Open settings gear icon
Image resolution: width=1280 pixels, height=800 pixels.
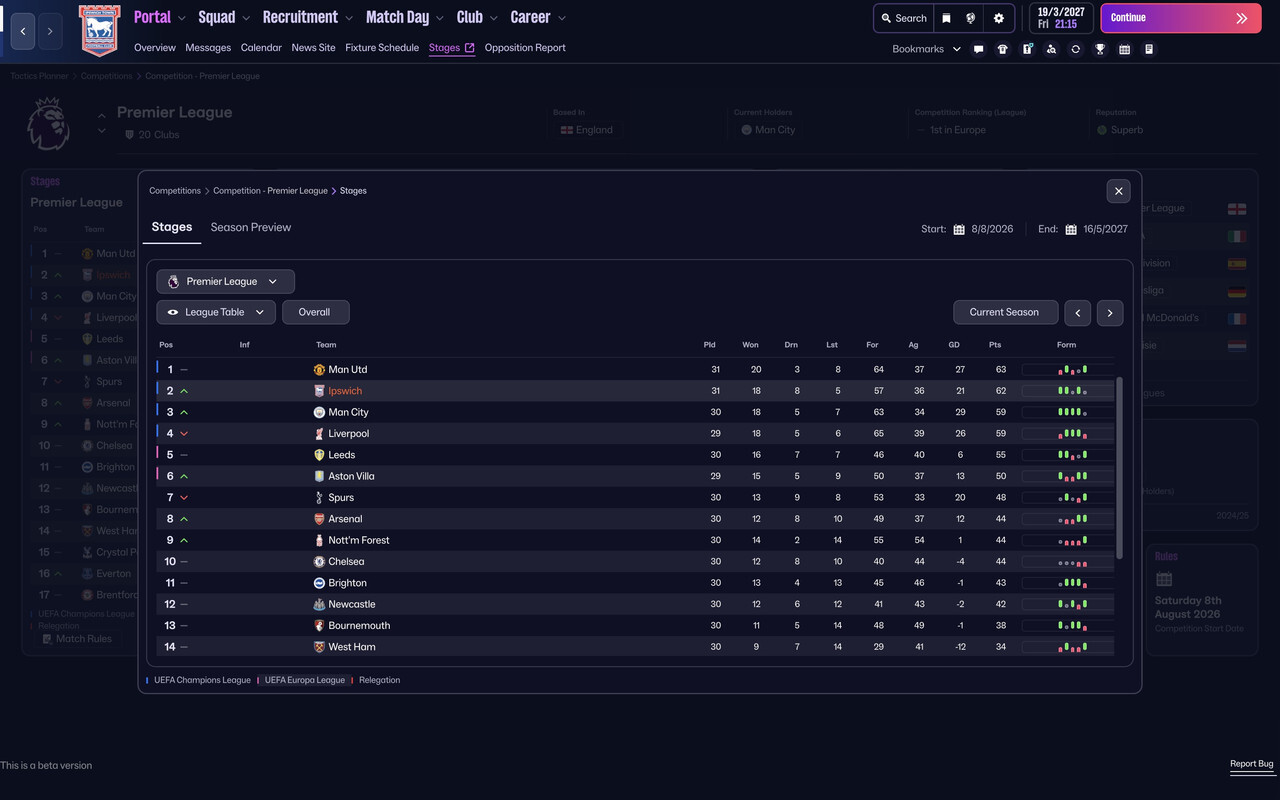point(998,18)
